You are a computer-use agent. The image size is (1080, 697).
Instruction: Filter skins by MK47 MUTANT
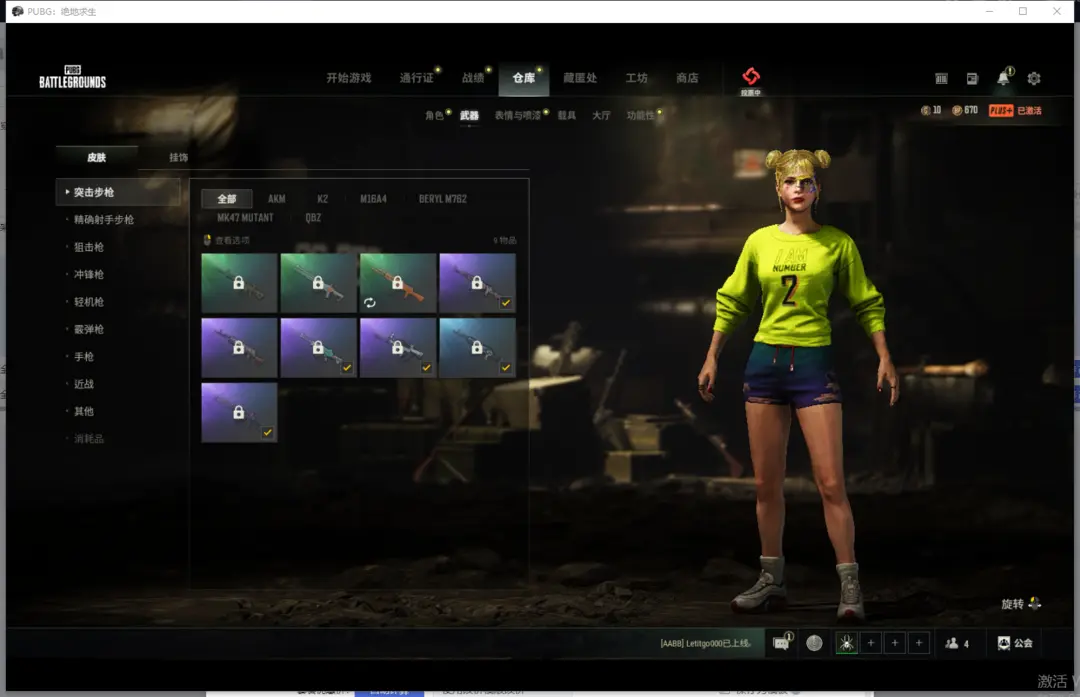(x=245, y=218)
